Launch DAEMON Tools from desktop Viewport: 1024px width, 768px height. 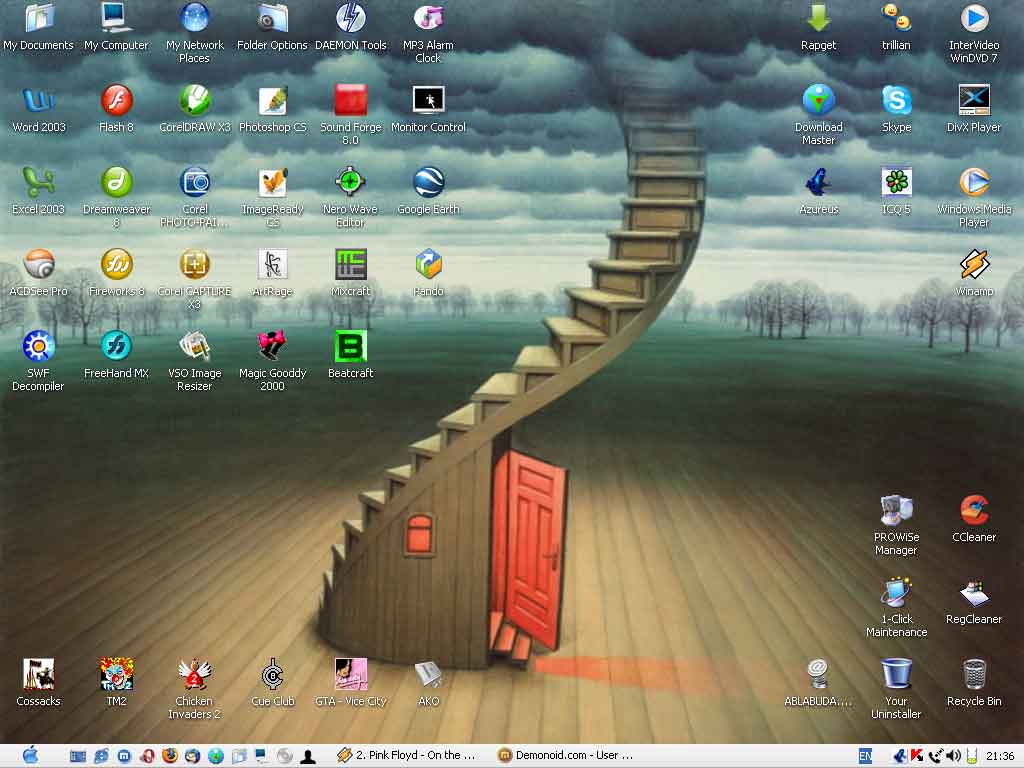click(x=351, y=18)
